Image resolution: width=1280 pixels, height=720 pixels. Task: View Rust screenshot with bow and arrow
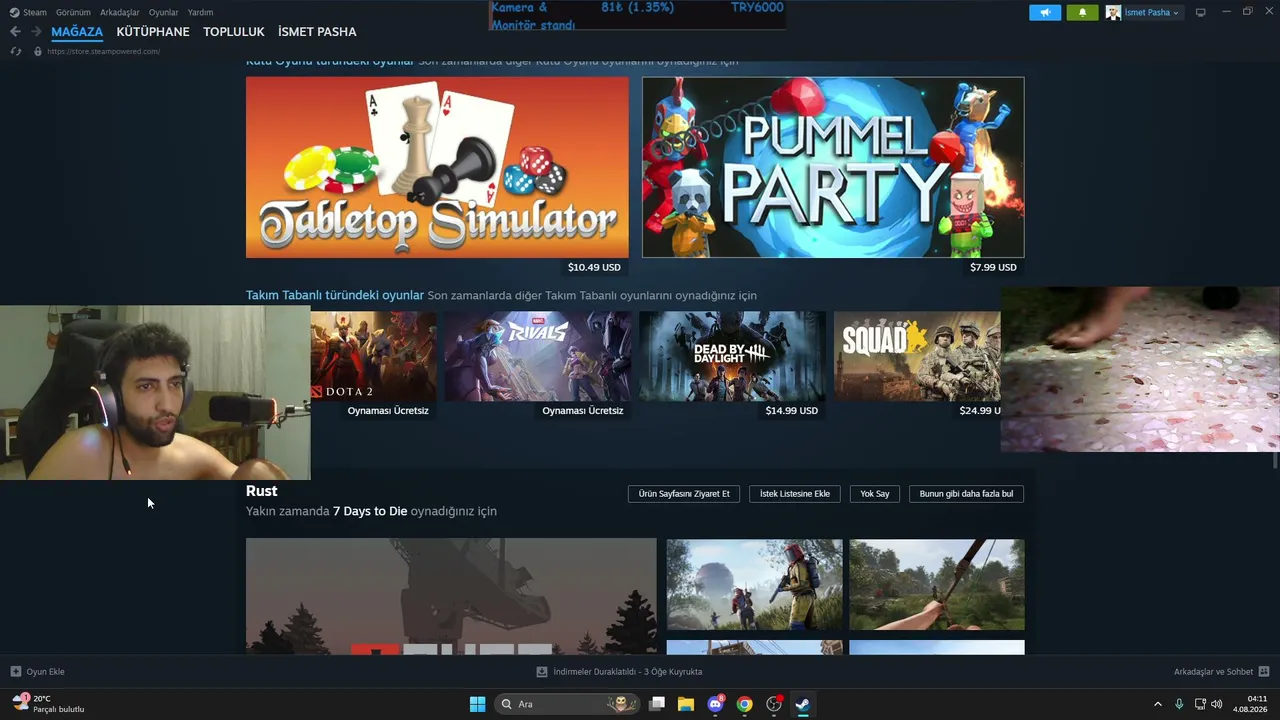click(937, 585)
